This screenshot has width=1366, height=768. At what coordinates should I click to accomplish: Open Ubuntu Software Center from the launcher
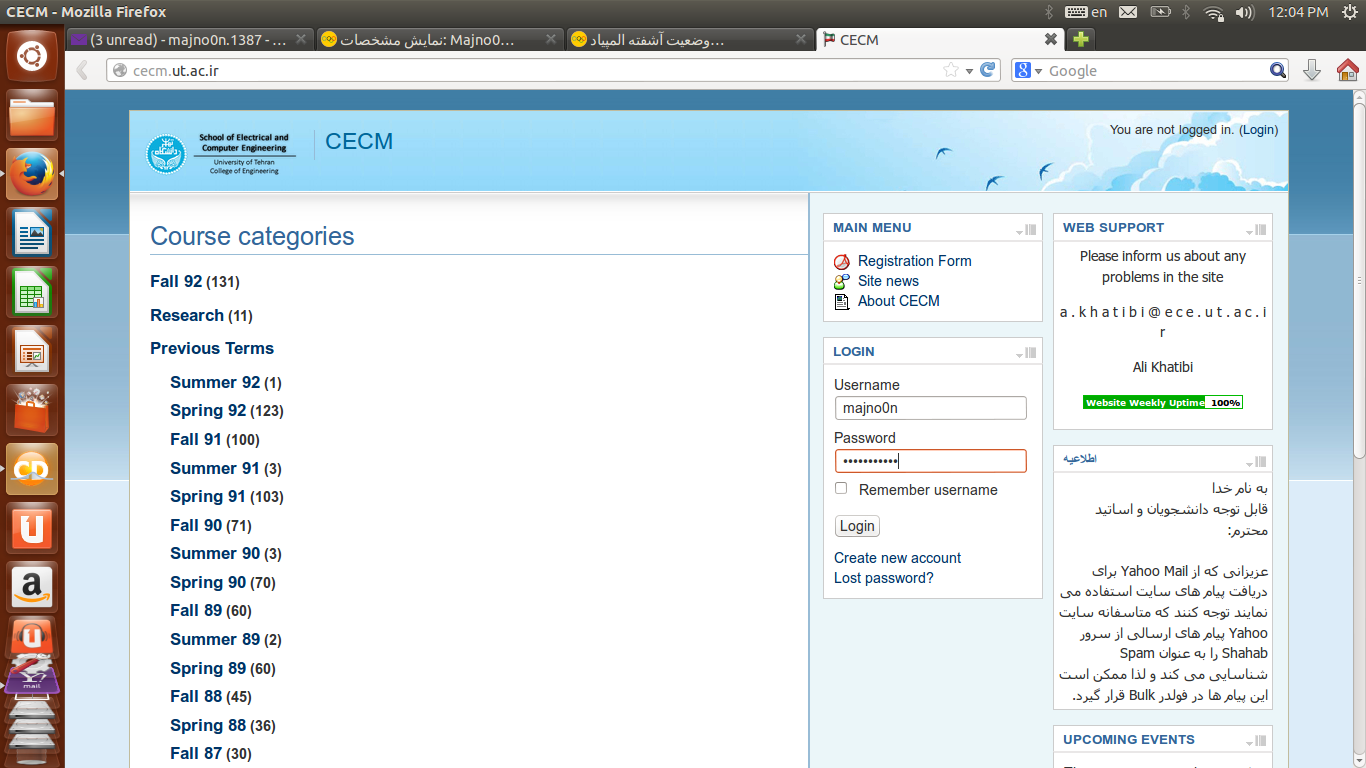pos(32,410)
